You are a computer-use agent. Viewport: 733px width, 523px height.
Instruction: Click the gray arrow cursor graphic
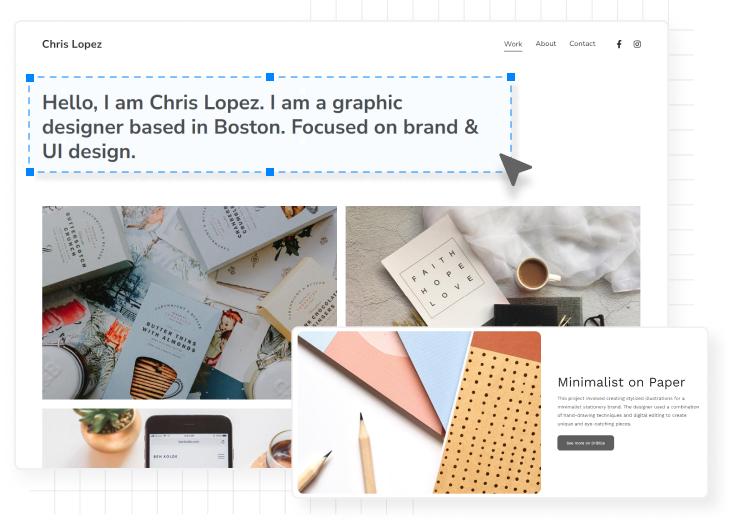tap(515, 169)
